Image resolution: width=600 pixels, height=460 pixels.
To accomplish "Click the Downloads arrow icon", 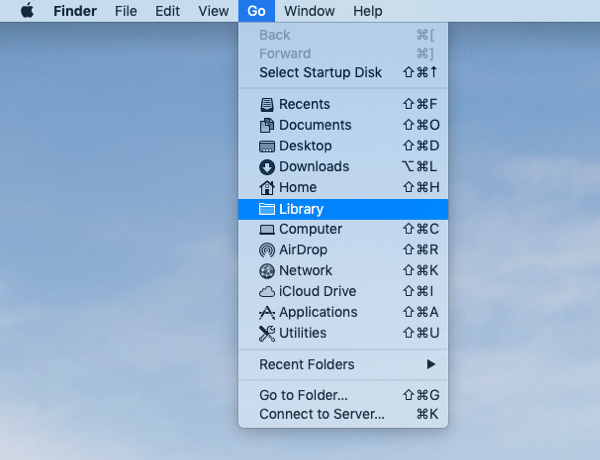I will [267, 167].
